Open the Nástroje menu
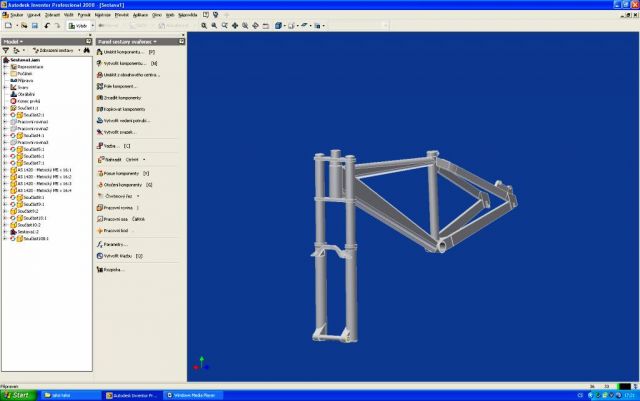The height and width of the screenshot is (401, 640). click(102, 16)
